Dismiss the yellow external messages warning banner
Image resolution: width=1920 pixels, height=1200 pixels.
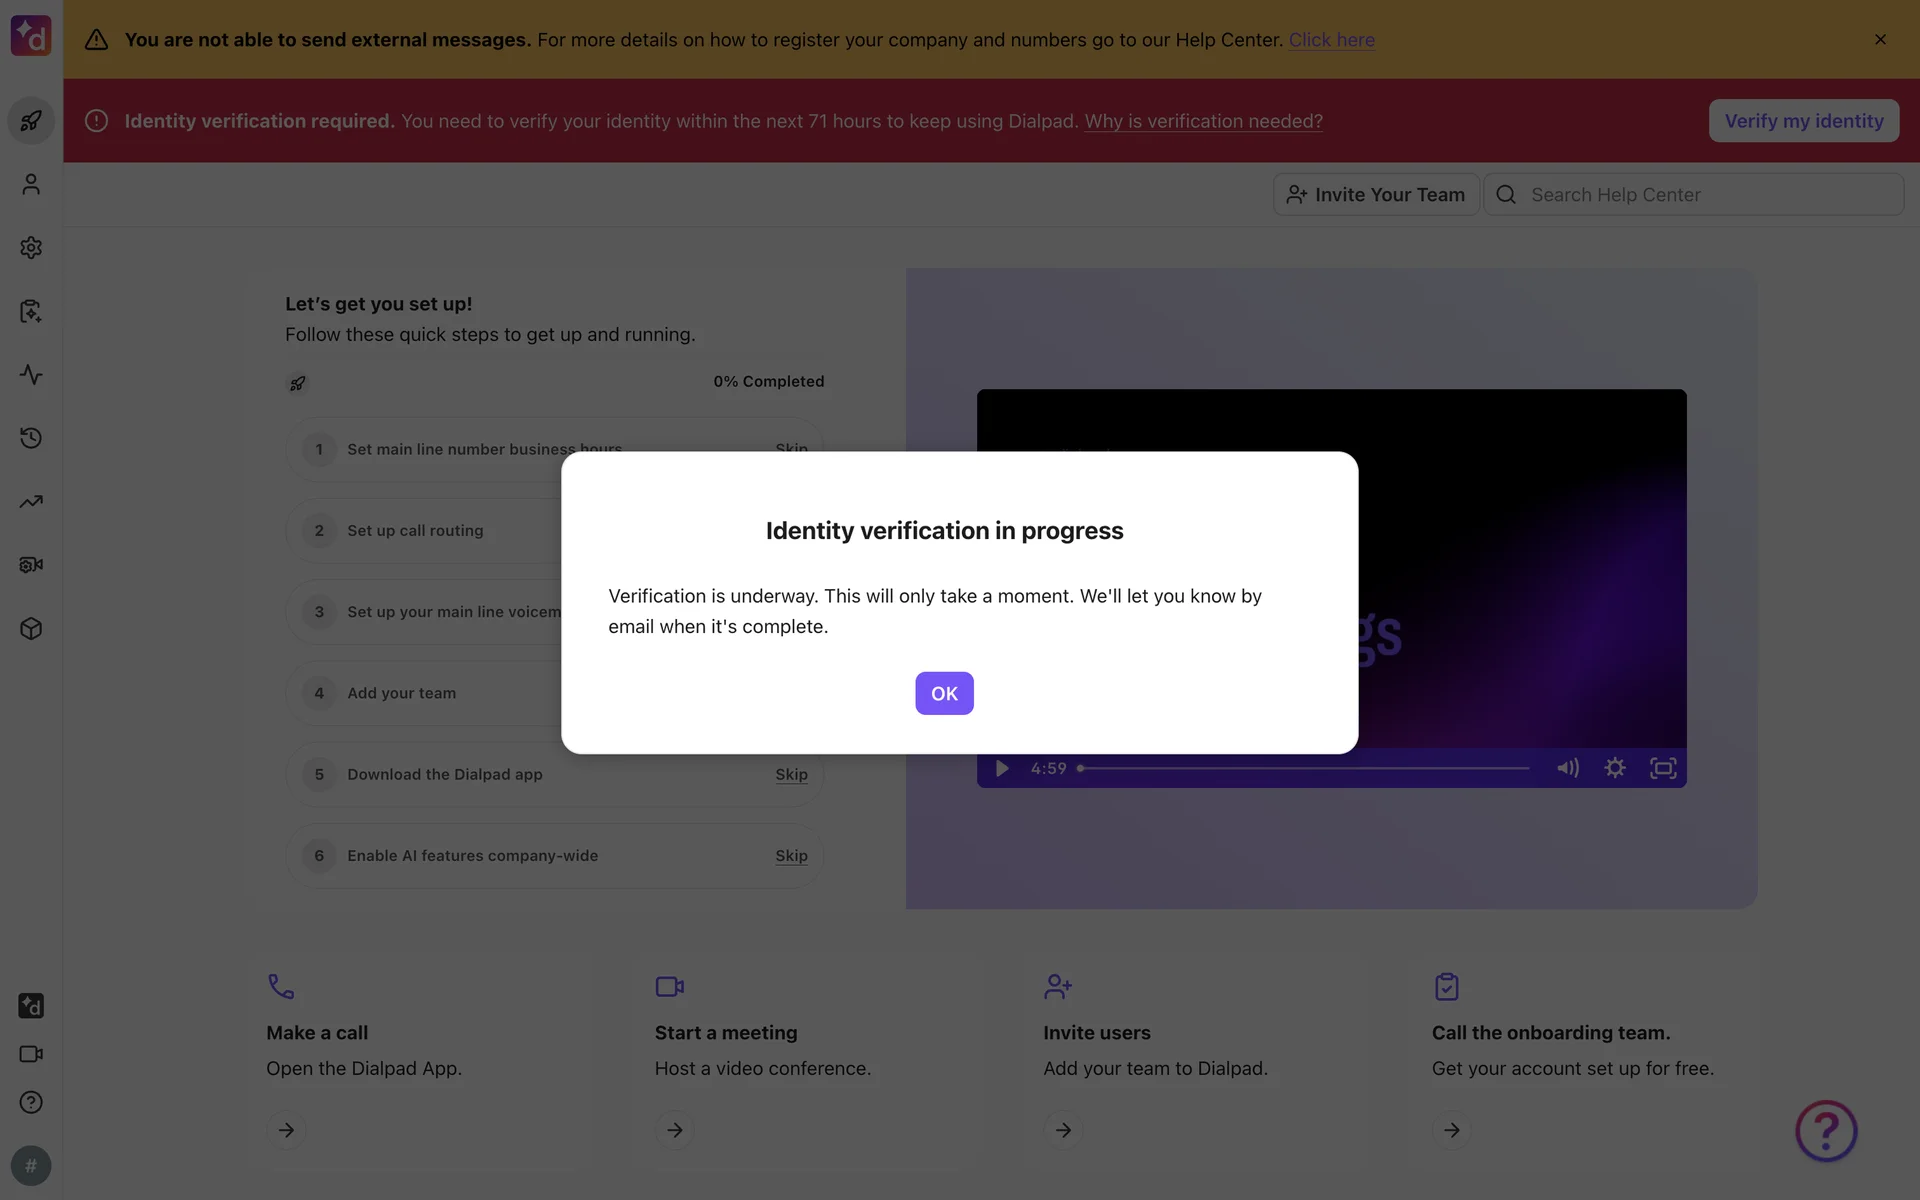pyautogui.click(x=1880, y=40)
